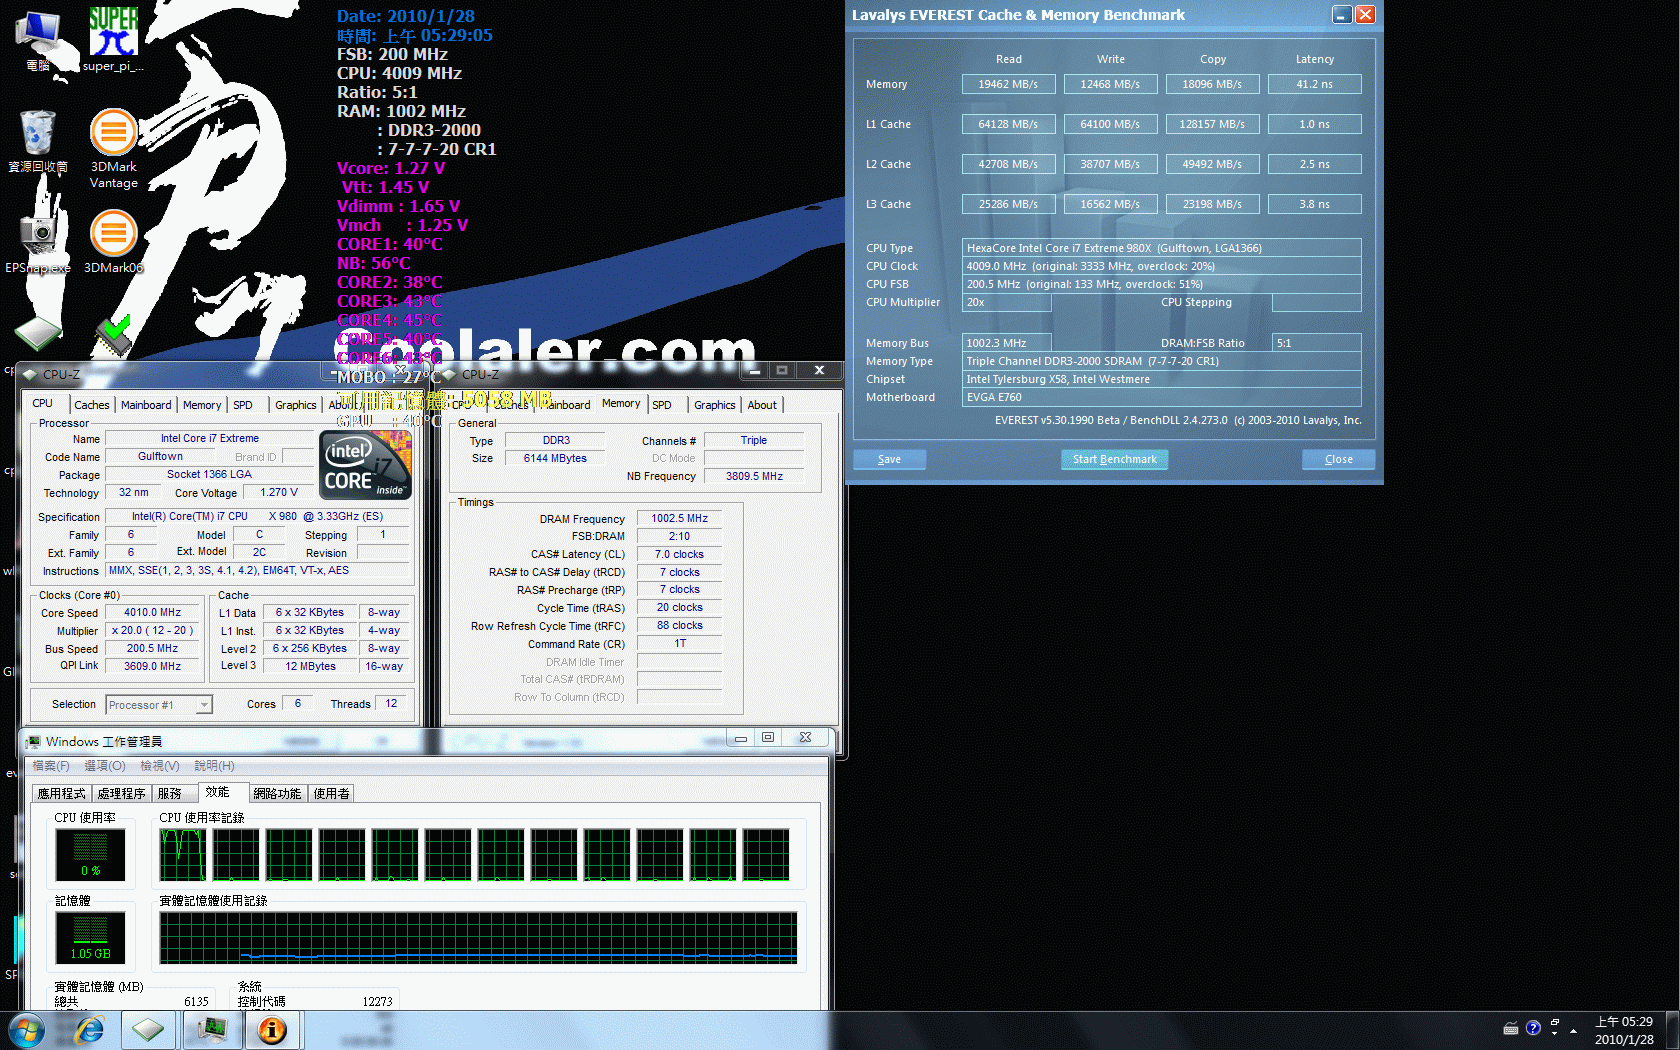This screenshot has width=1680, height=1050.
Task: Click the Memory Read value 19462 MB/s
Action: (x=1008, y=84)
